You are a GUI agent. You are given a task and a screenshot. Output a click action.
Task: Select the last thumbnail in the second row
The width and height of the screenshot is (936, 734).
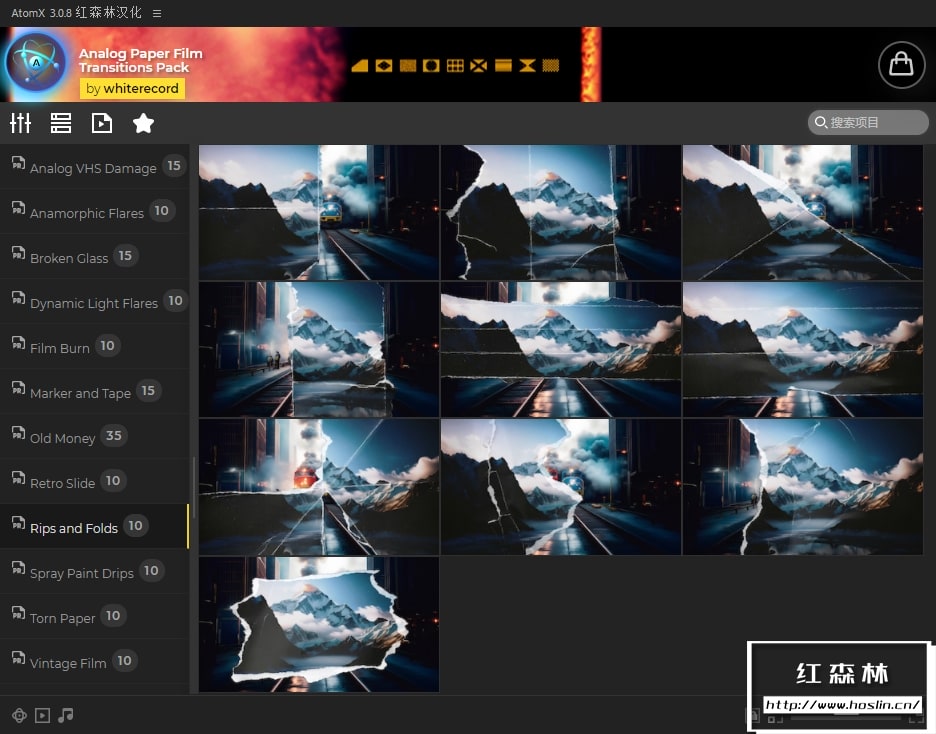[803, 349]
